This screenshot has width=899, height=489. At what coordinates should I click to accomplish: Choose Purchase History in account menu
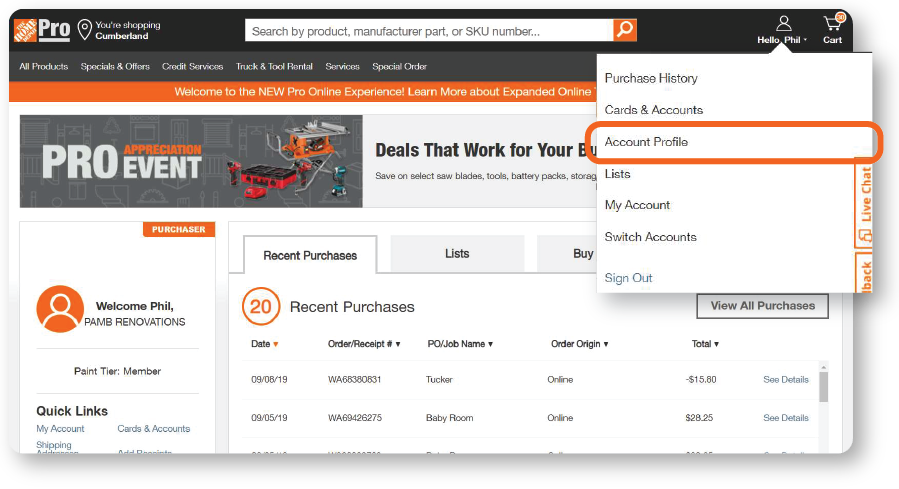651,78
